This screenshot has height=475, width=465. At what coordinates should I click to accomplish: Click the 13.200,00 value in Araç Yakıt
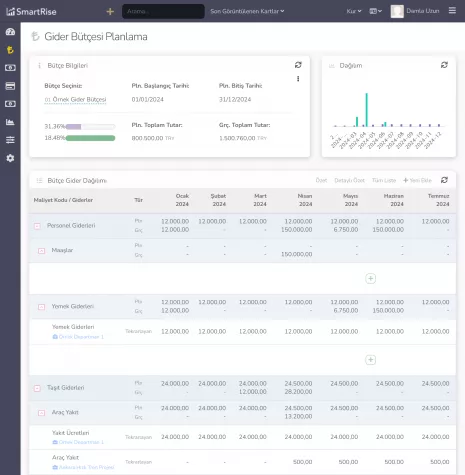click(x=298, y=416)
